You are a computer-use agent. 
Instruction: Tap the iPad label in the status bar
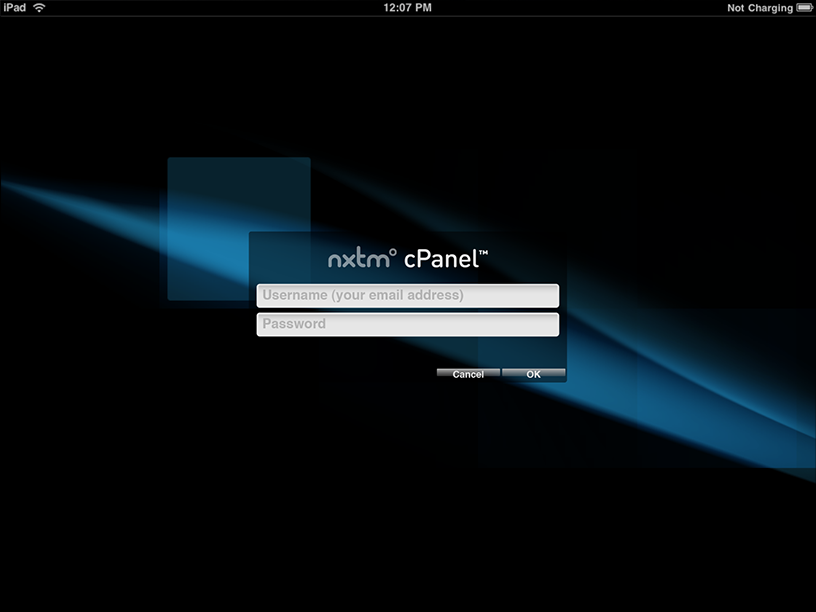(15, 7)
